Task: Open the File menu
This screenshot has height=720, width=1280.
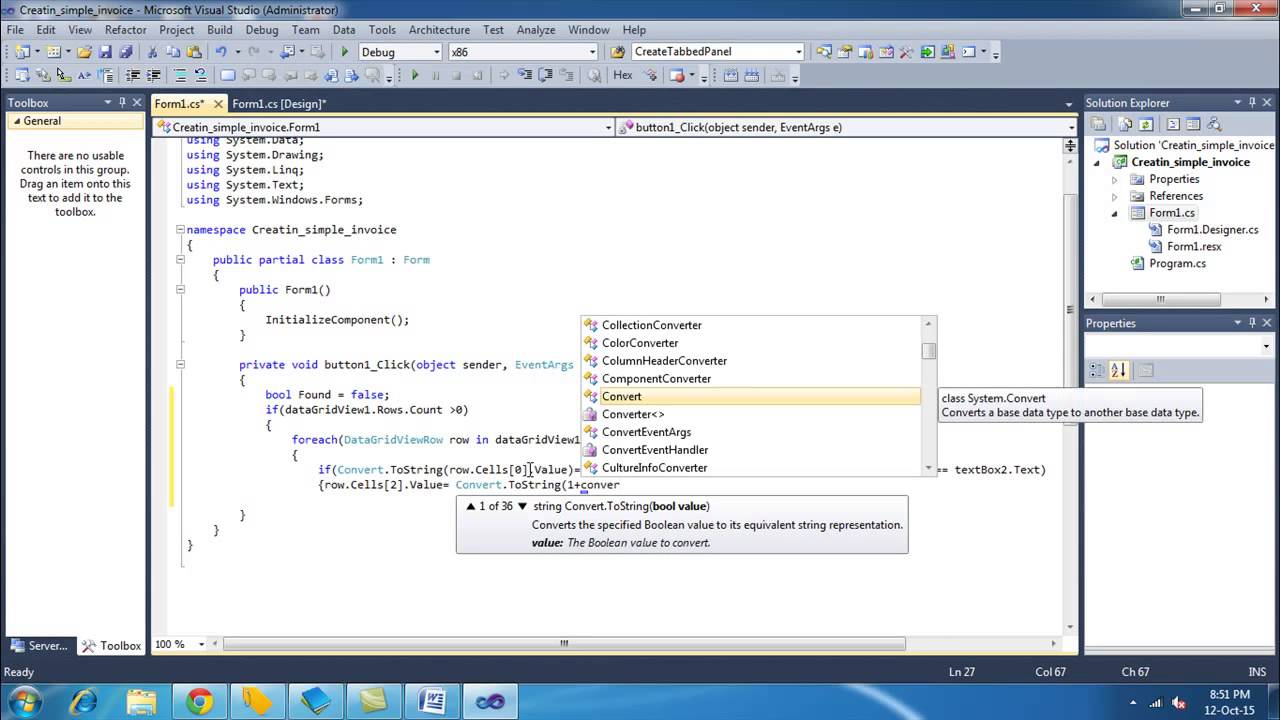Action: point(16,30)
